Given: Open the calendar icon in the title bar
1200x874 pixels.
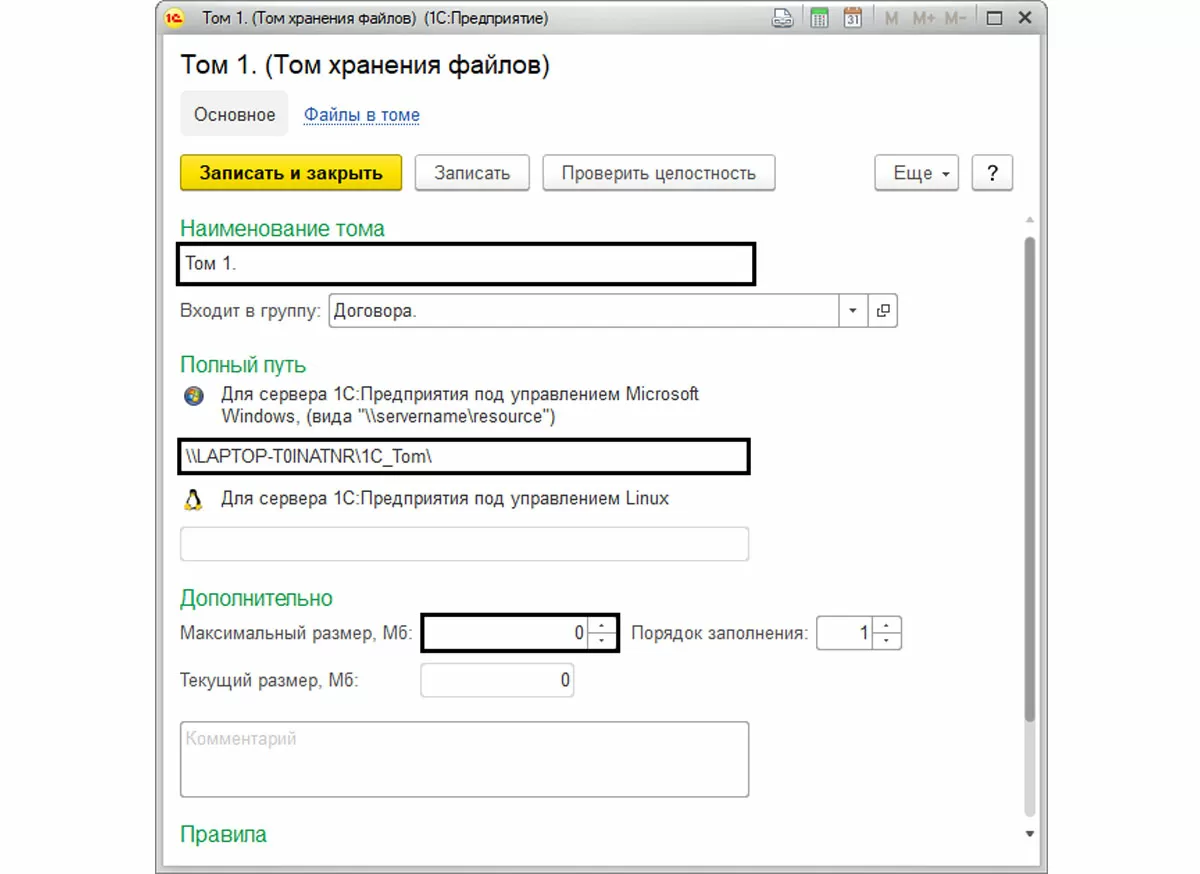Looking at the screenshot, I should coord(852,18).
